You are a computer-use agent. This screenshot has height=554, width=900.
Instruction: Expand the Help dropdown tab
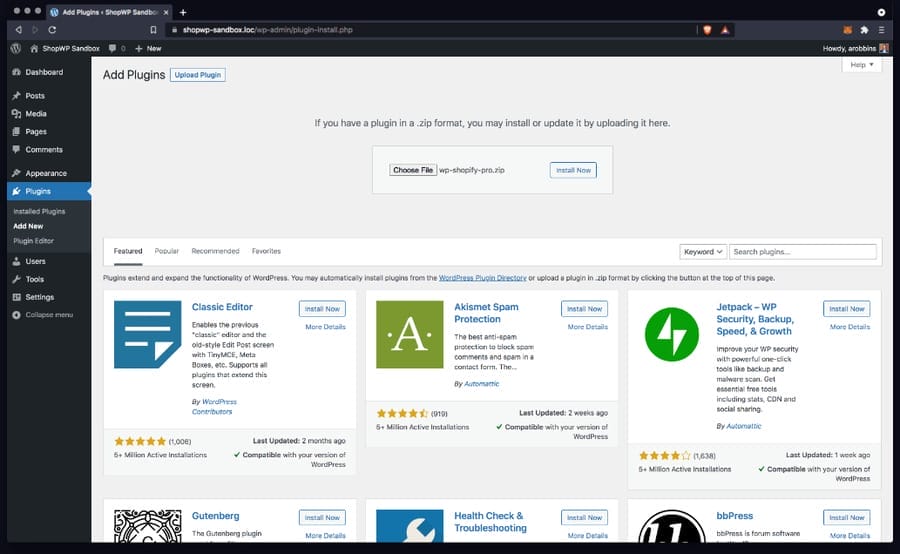(x=862, y=65)
